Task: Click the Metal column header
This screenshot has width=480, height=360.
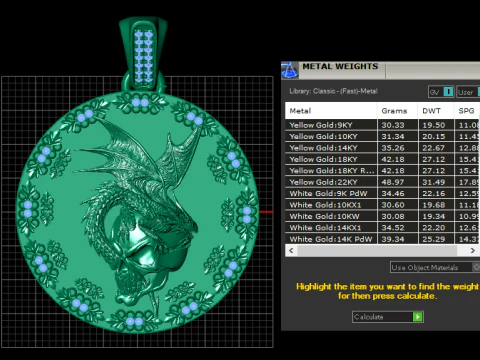Action: [331, 111]
